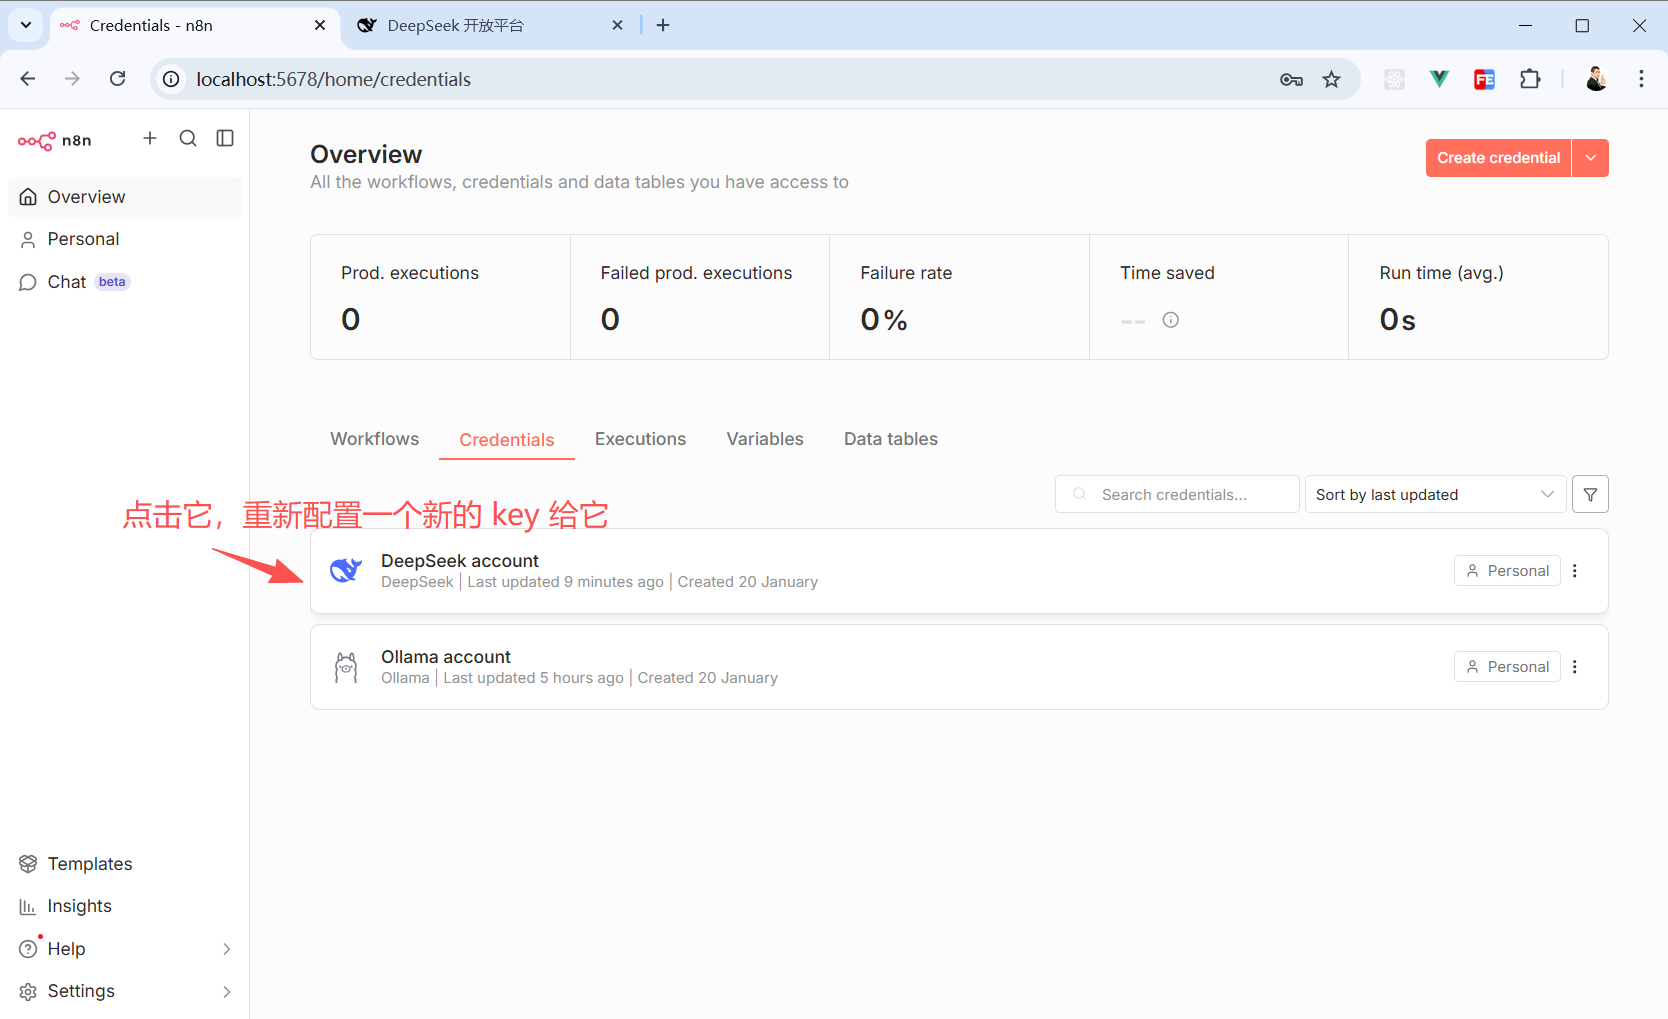Open the search icon in sidebar header
This screenshot has width=1668, height=1019.
(x=188, y=138)
